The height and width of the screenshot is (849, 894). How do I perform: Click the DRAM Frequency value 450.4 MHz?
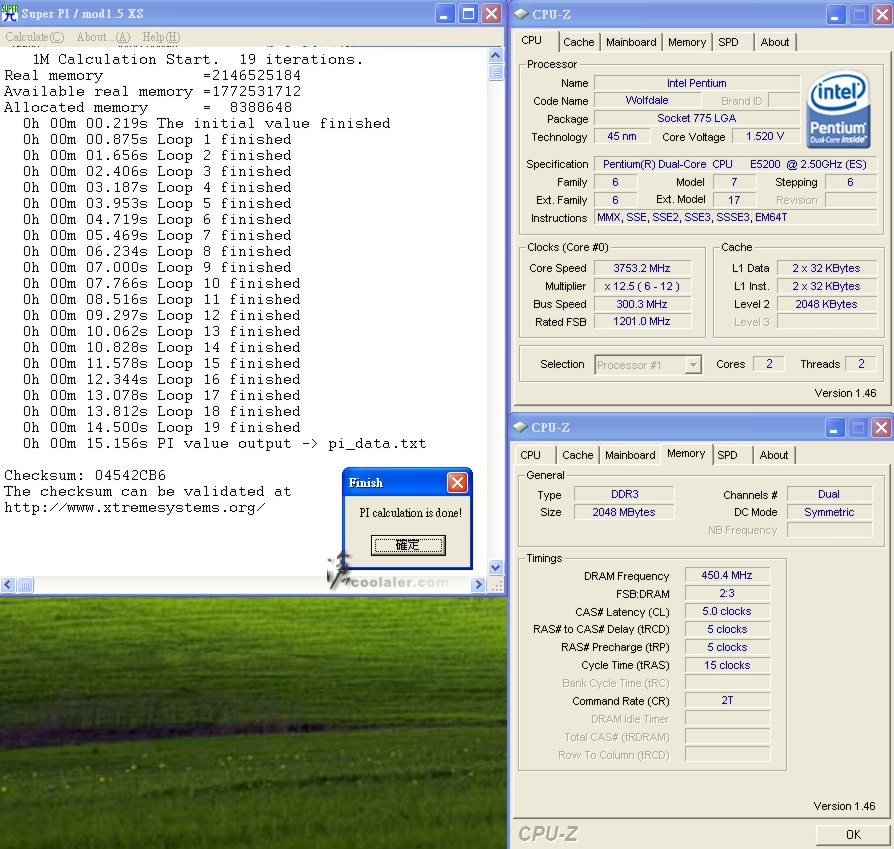point(727,575)
